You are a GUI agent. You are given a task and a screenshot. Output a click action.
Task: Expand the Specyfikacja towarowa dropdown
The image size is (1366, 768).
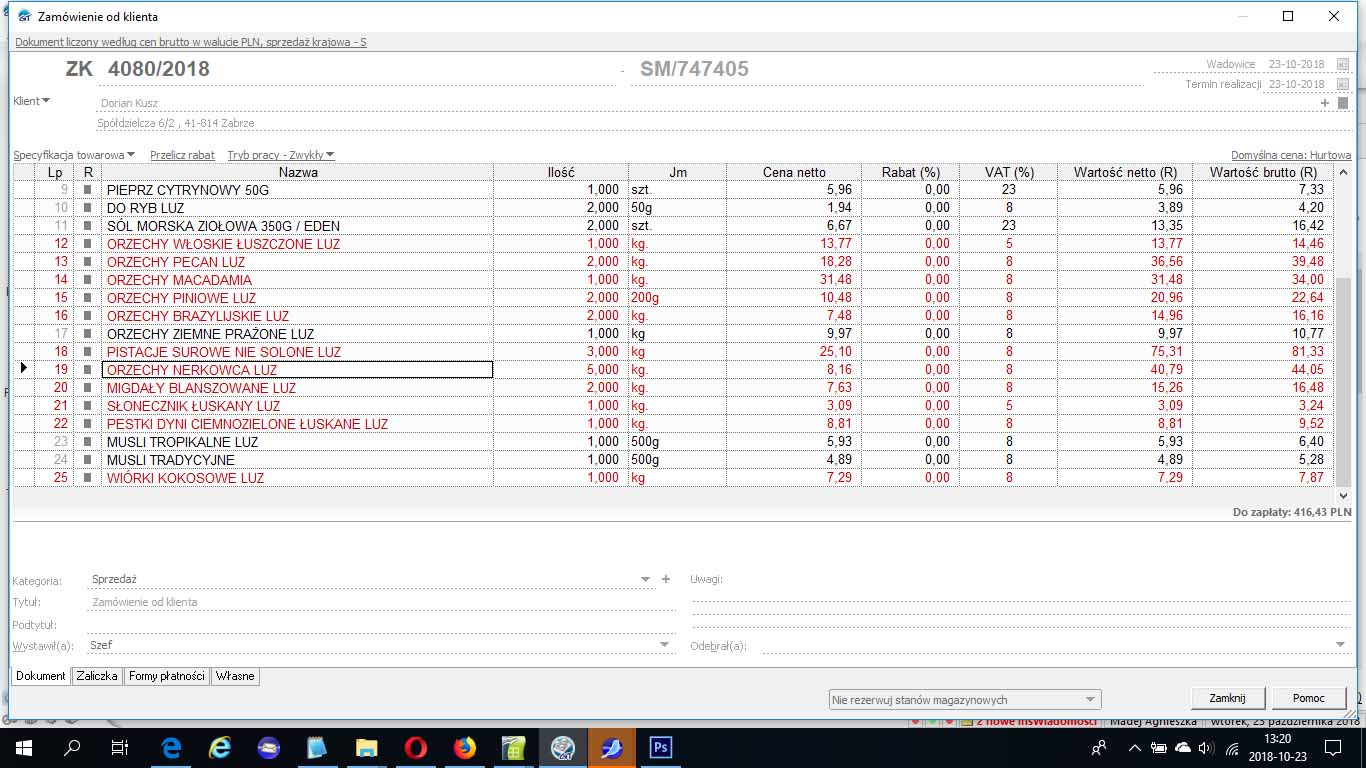coord(74,155)
